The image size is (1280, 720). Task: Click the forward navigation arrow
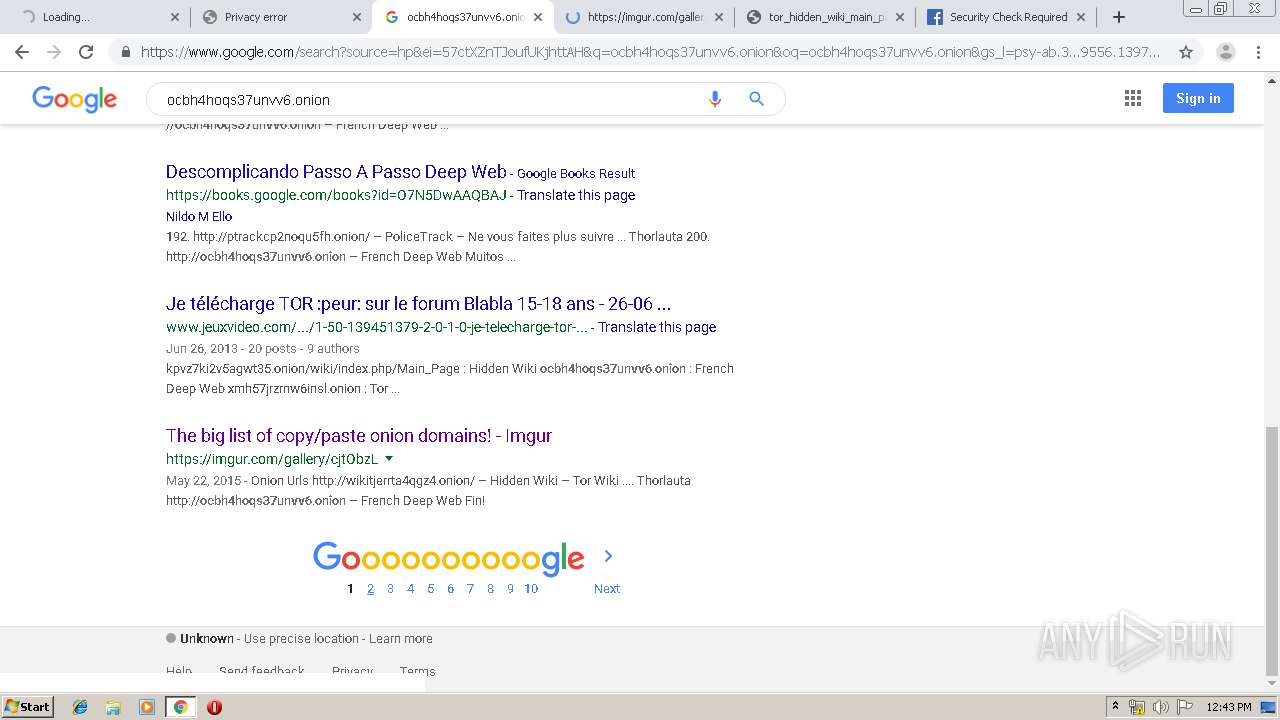coord(54,52)
